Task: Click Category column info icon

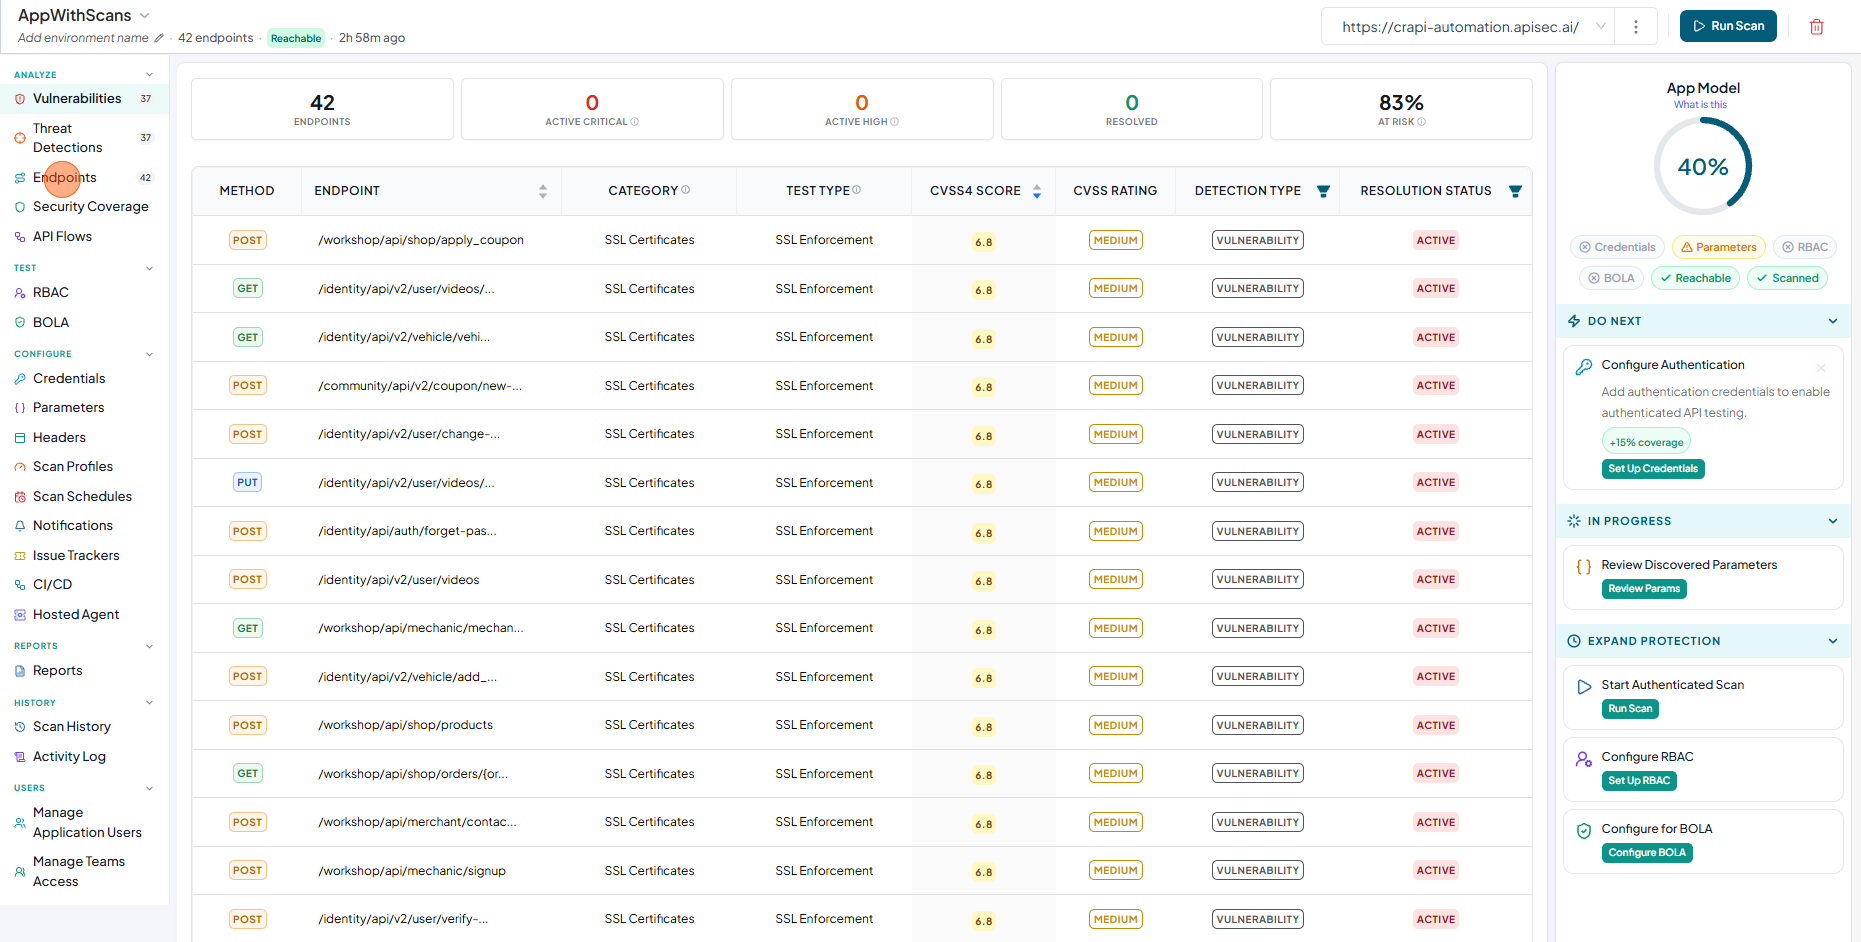Action: pyautogui.click(x=686, y=190)
